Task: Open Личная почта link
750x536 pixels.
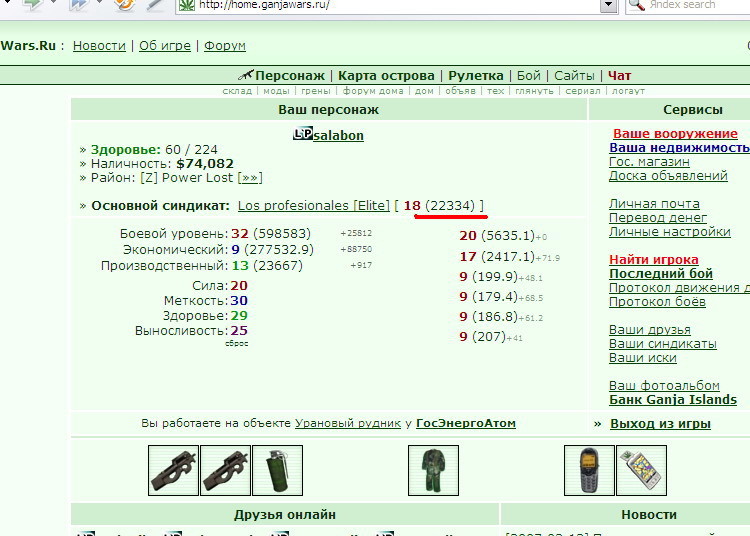Action: pos(654,204)
